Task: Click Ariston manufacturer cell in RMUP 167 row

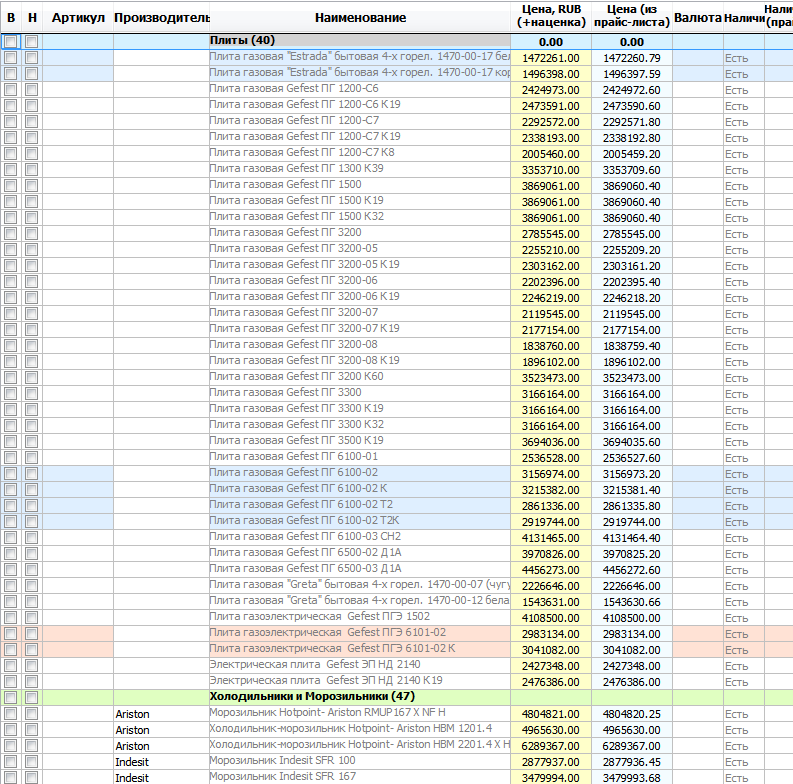Action: tap(161, 714)
